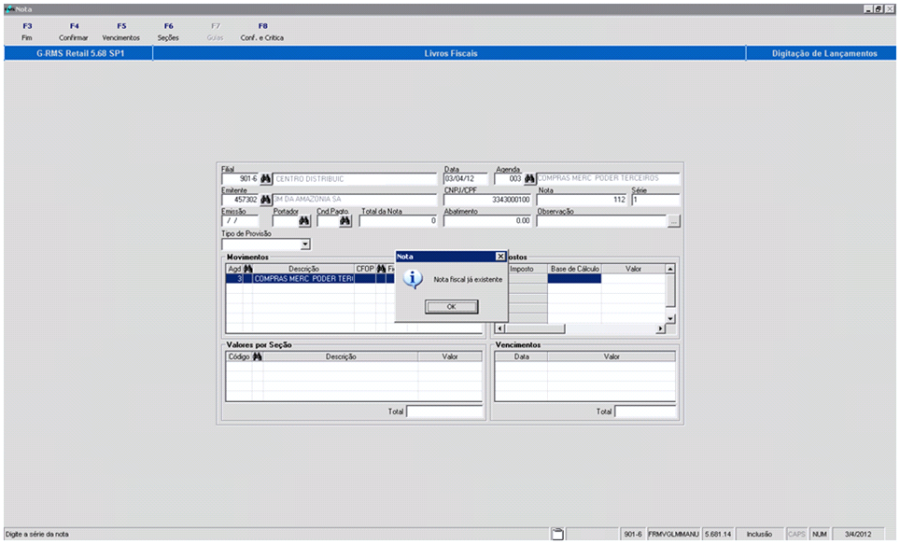Click the highlighted Base de Cálculo cell
Screen dimensions: 900x544
tap(575, 279)
